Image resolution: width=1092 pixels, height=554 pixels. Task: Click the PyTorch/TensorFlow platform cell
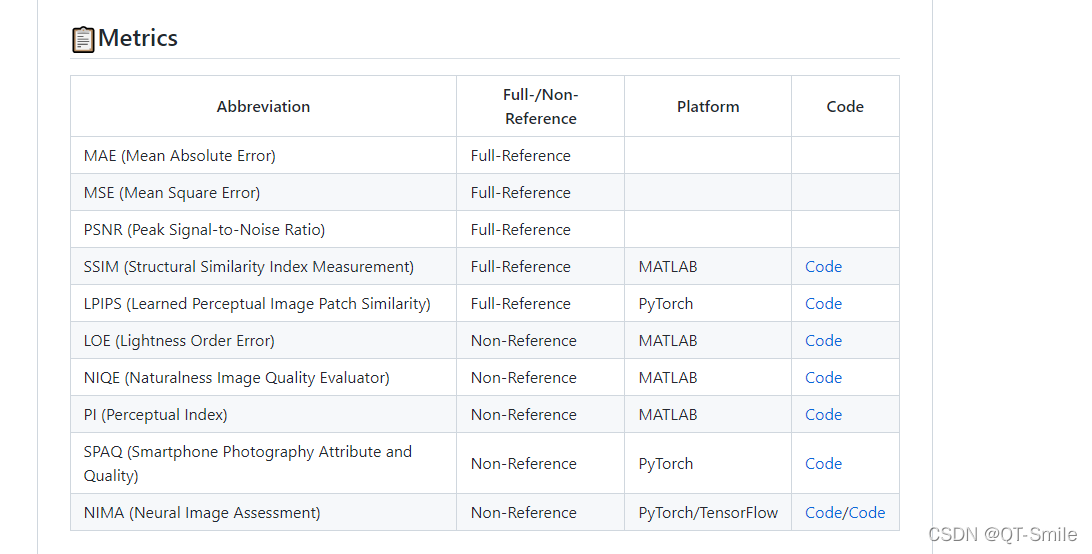(x=708, y=513)
